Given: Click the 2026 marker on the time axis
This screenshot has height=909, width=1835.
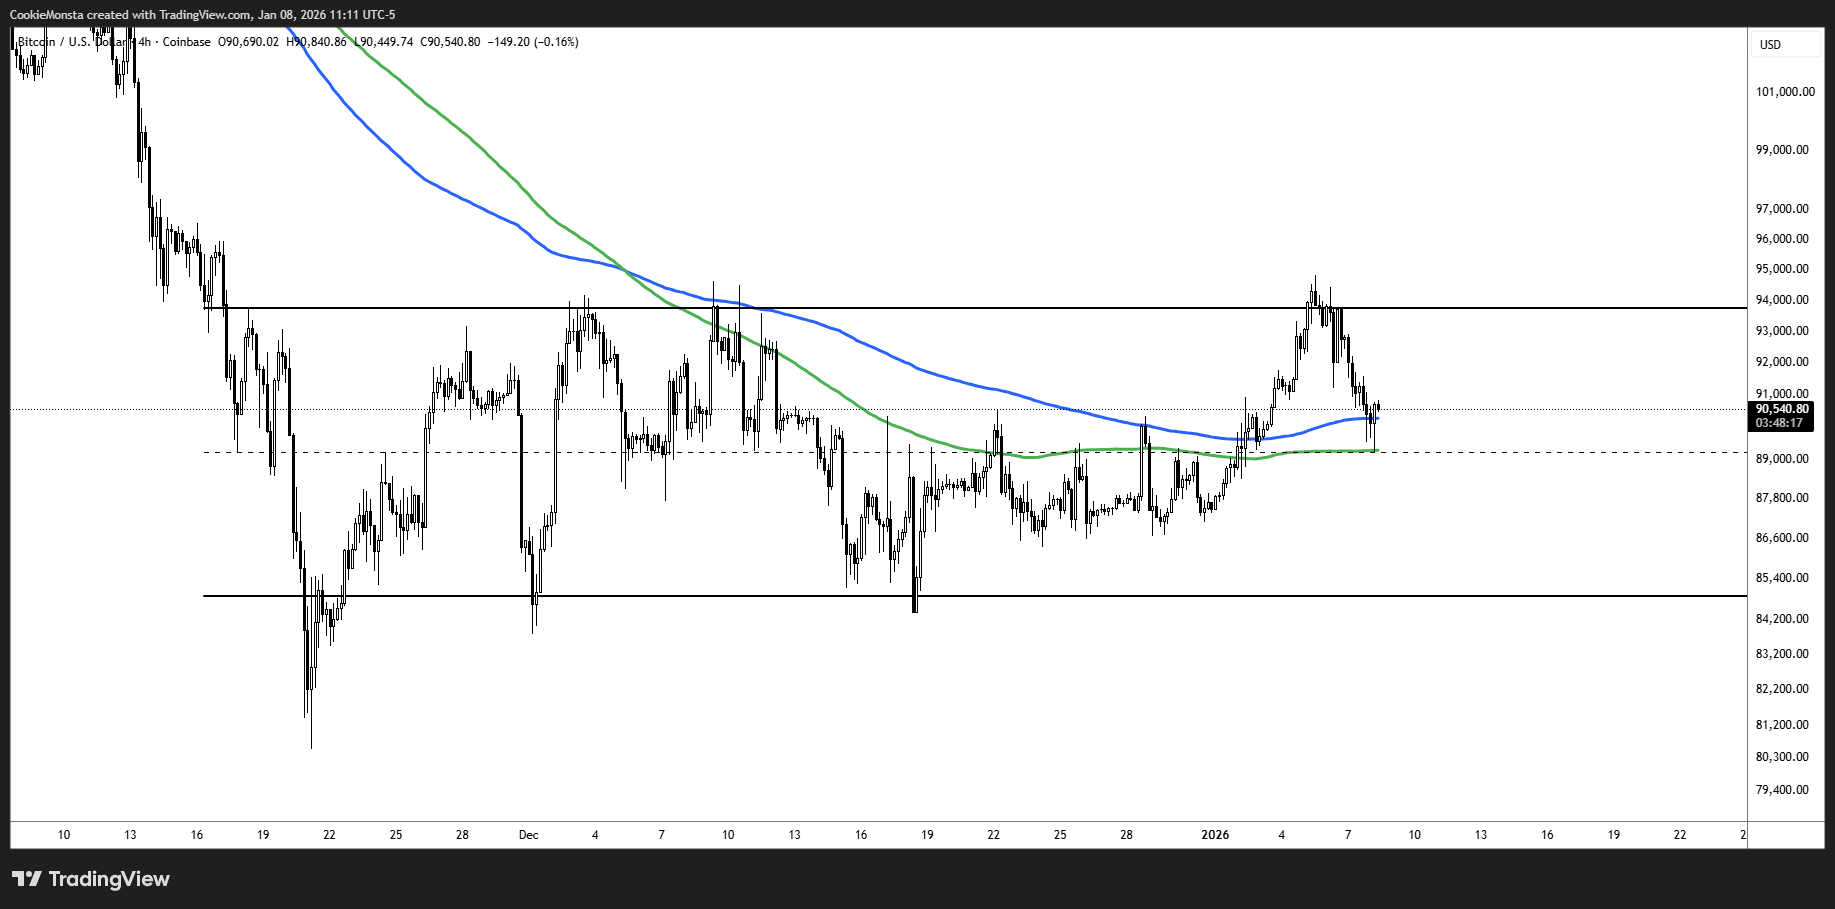Looking at the screenshot, I should coord(1215,835).
